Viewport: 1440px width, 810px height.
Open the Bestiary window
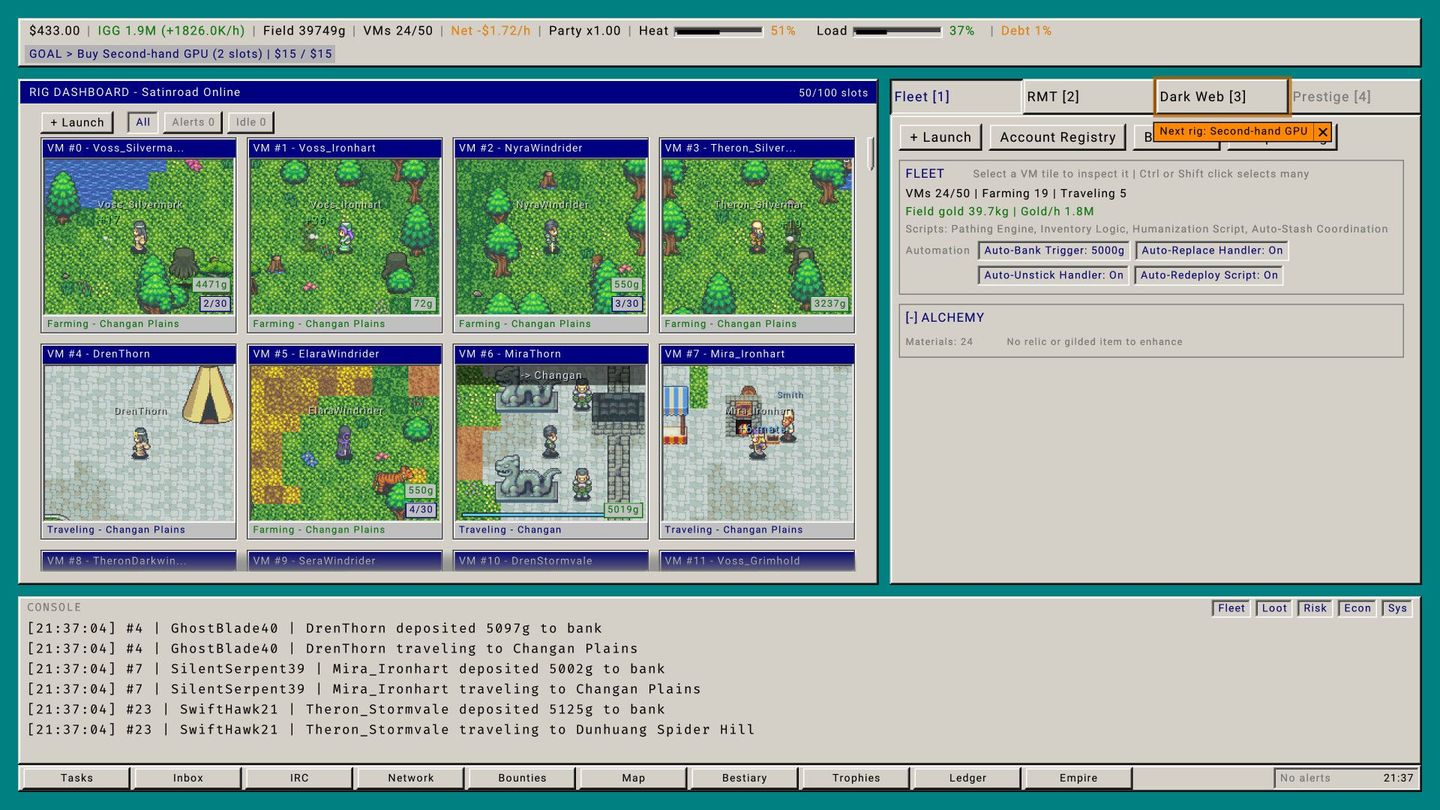click(x=745, y=778)
